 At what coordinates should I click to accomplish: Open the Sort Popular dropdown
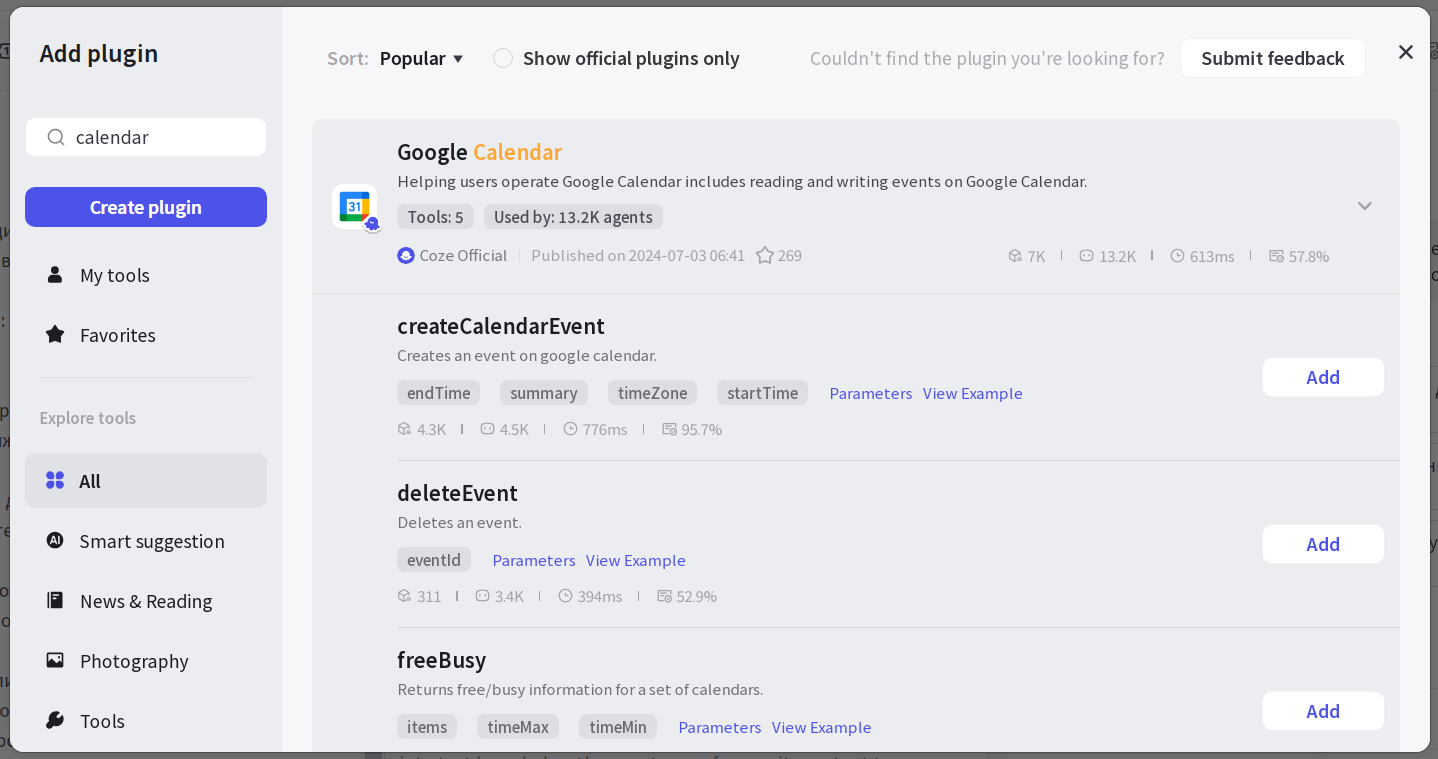tap(421, 58)
